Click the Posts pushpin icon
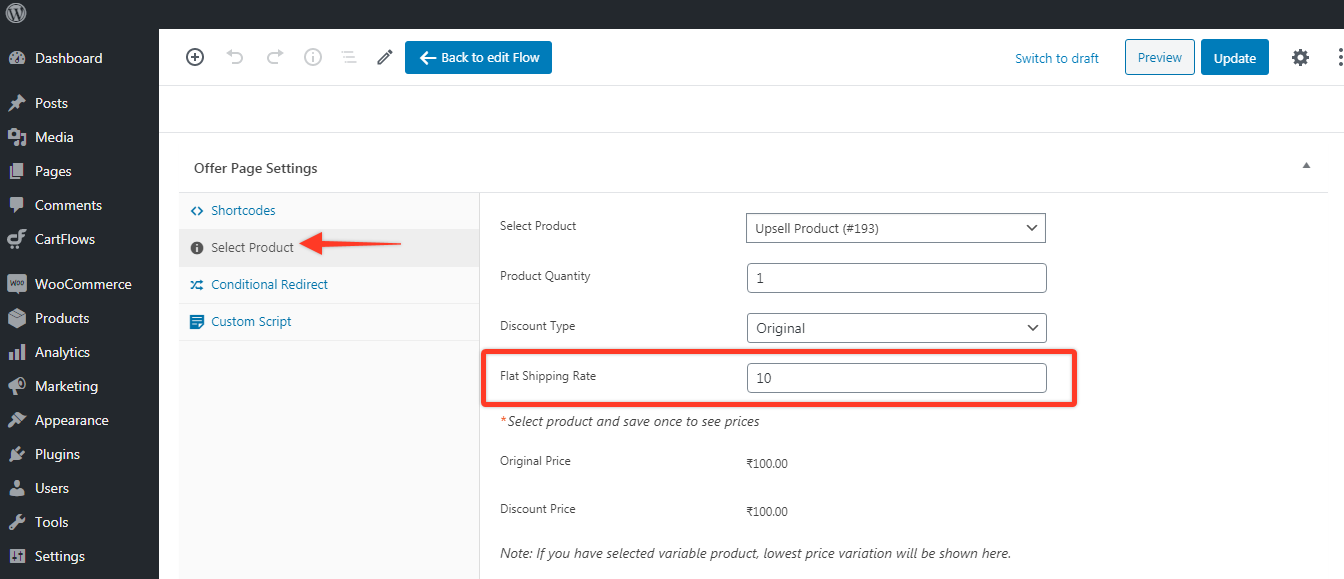The height and width of the screenshot is (579, 1344). (x=16, y=103)
